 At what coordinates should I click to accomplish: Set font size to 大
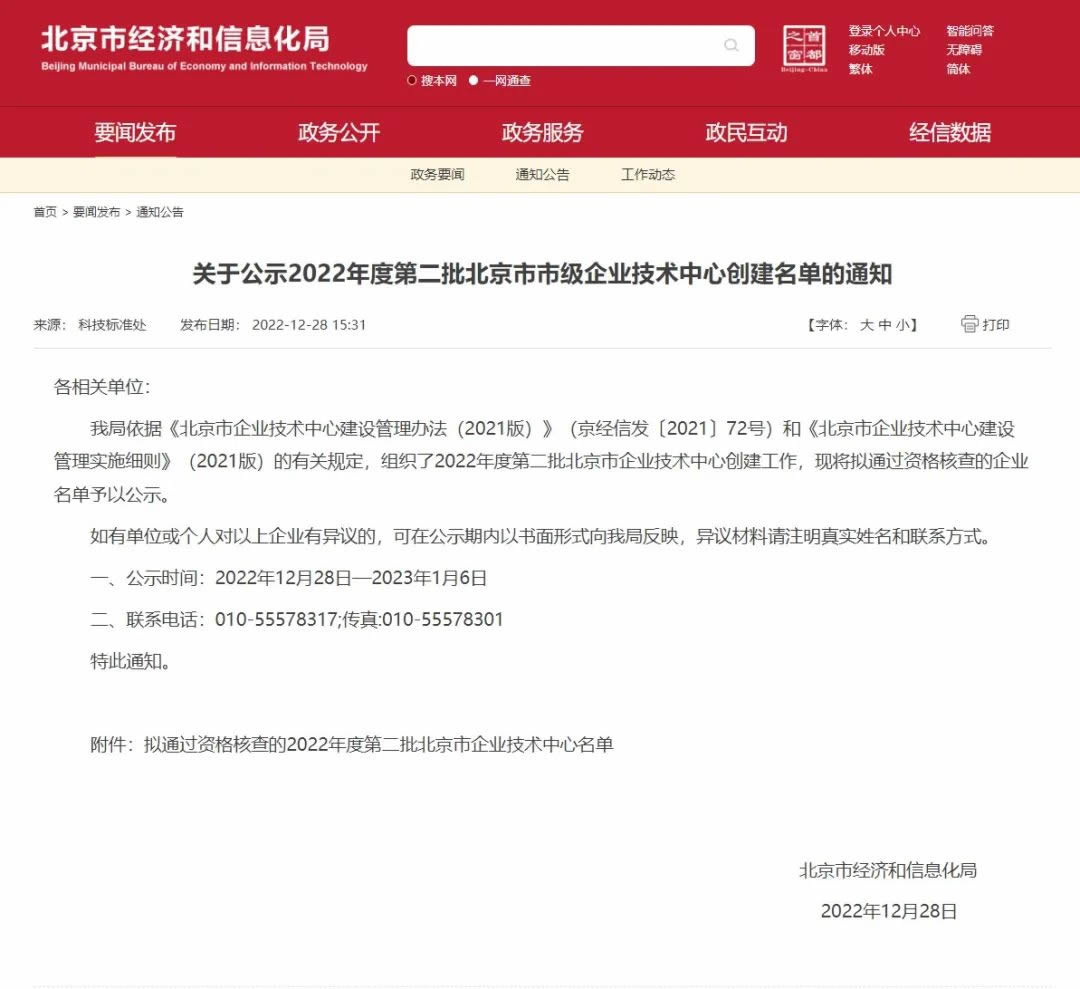tap(866, 325)
